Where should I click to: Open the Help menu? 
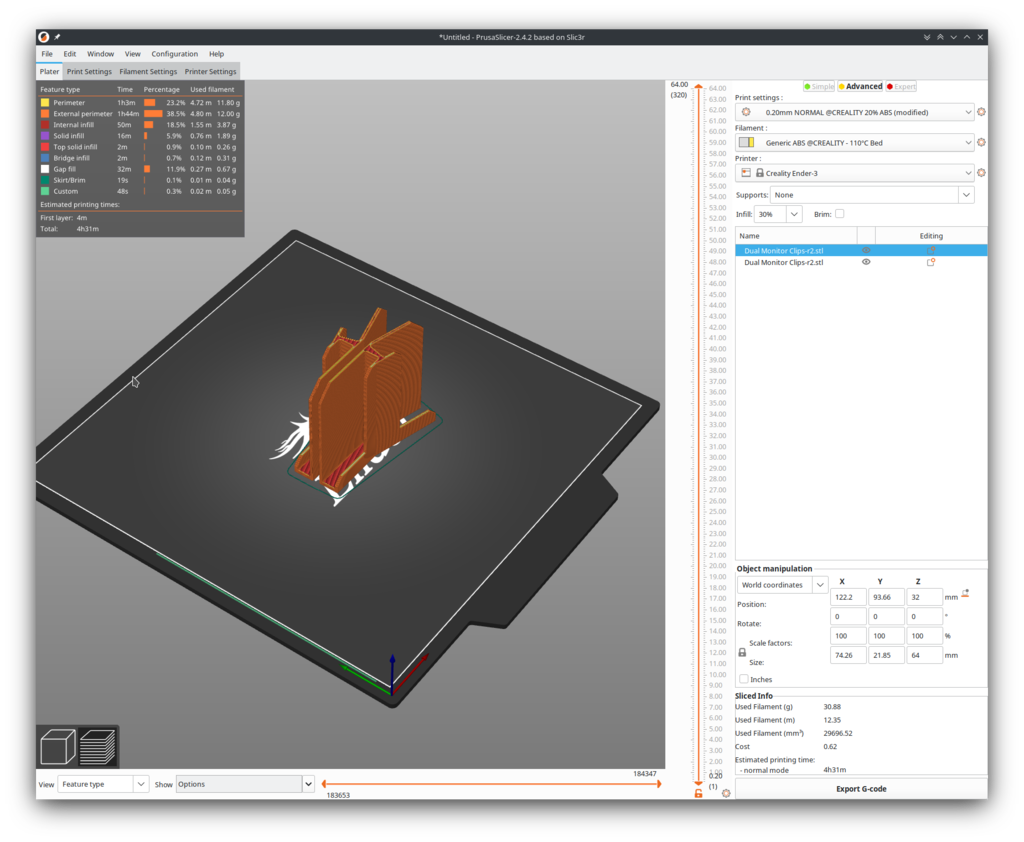click(x=216, y=54)
